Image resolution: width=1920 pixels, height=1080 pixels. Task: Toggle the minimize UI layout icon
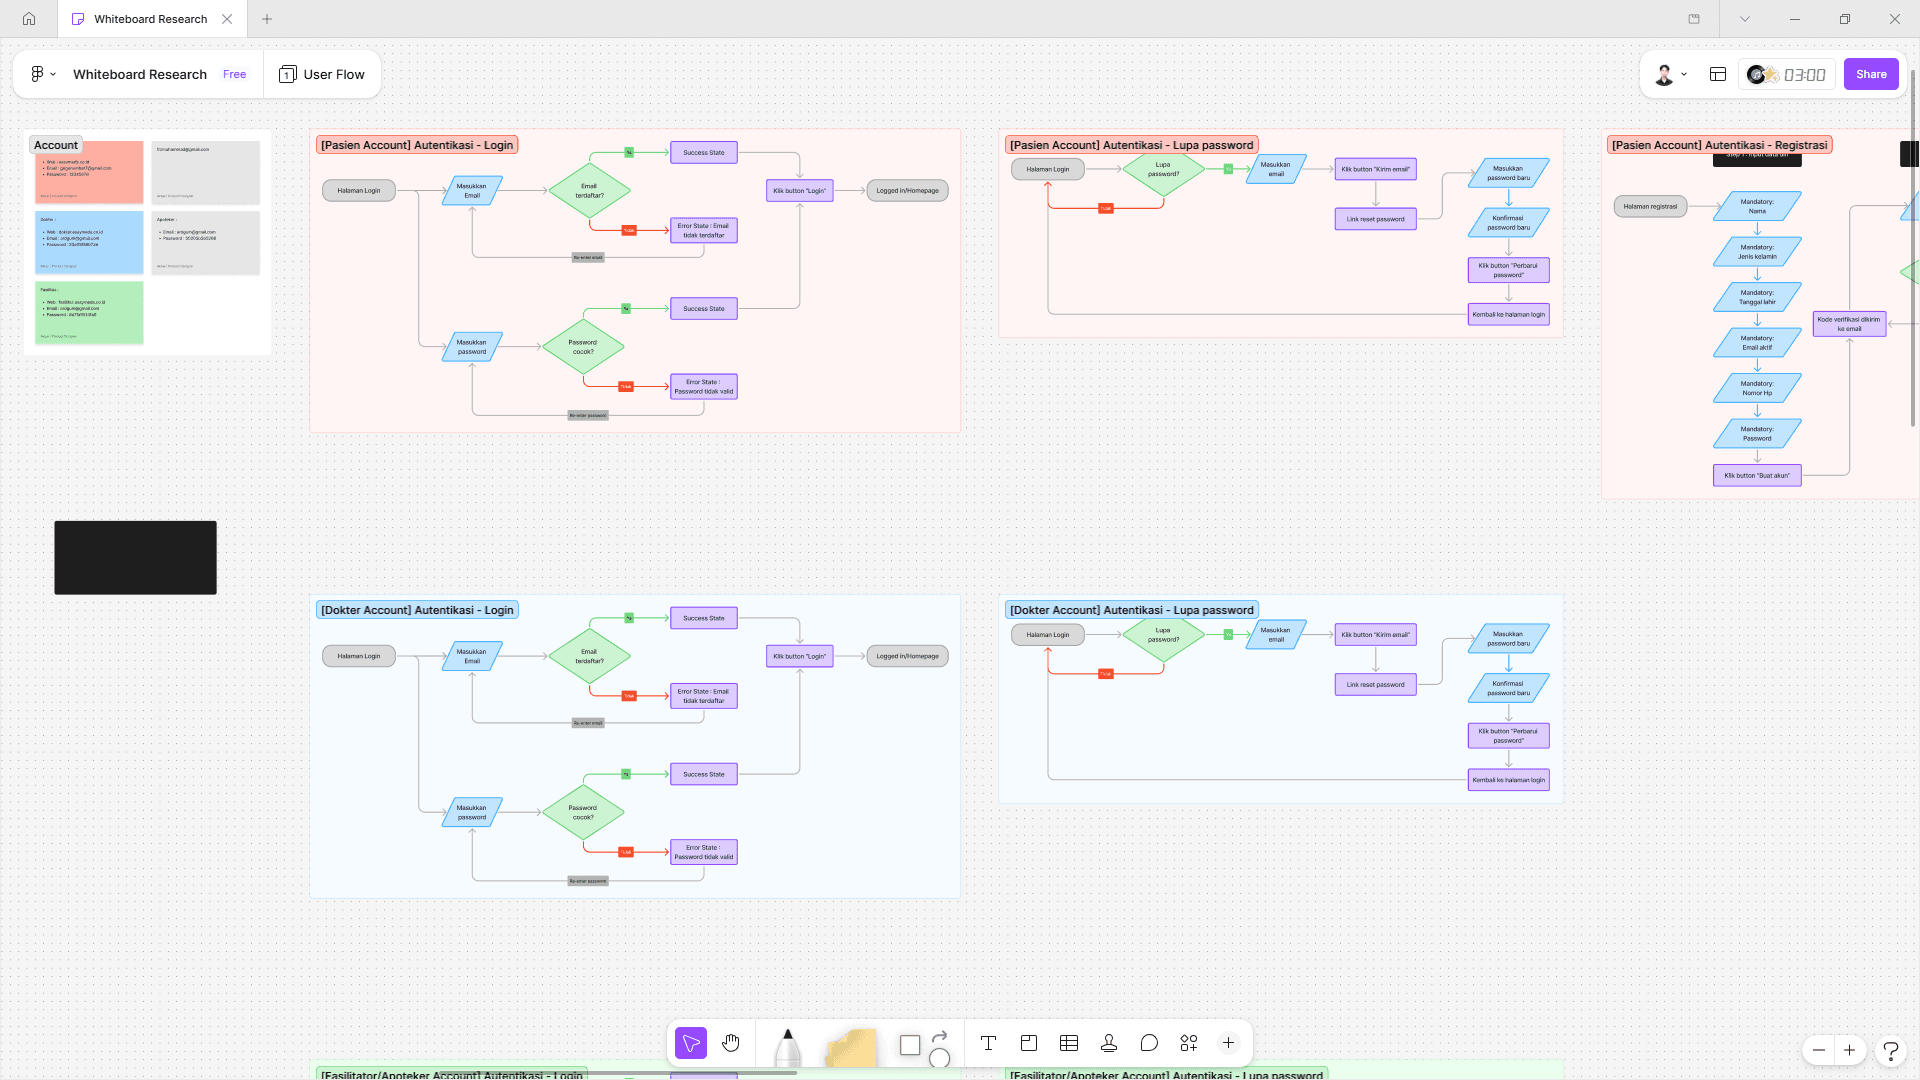tap(1718, 74)
